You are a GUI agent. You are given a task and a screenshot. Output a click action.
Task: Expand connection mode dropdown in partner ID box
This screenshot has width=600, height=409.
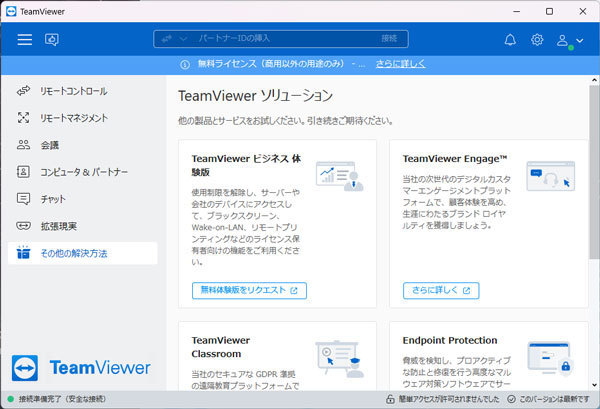183,39
